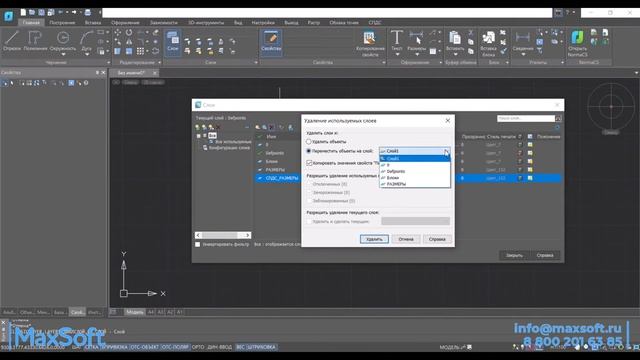Open the Оформление ribbon tab
Screen dimensions: 640x360
125,23
